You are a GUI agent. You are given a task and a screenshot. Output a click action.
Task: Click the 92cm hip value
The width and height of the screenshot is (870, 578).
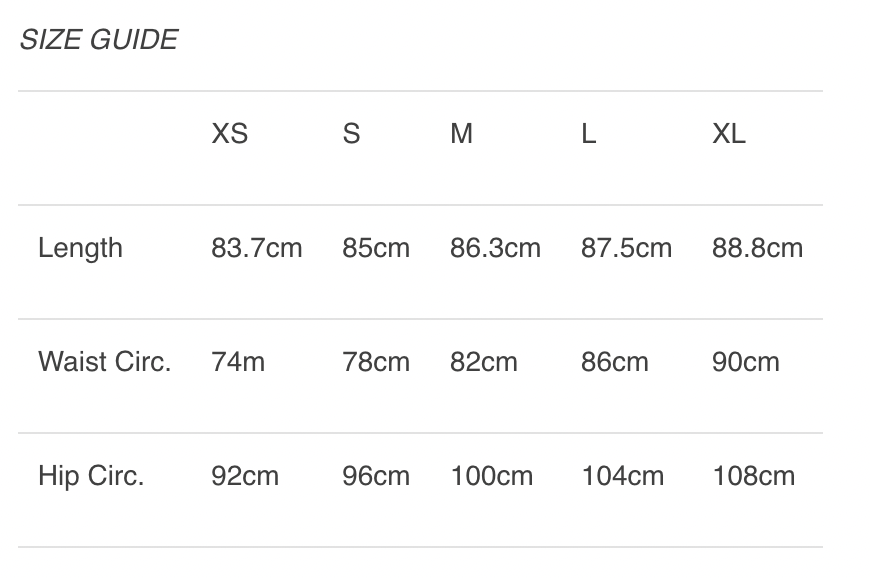click(245, 476)
